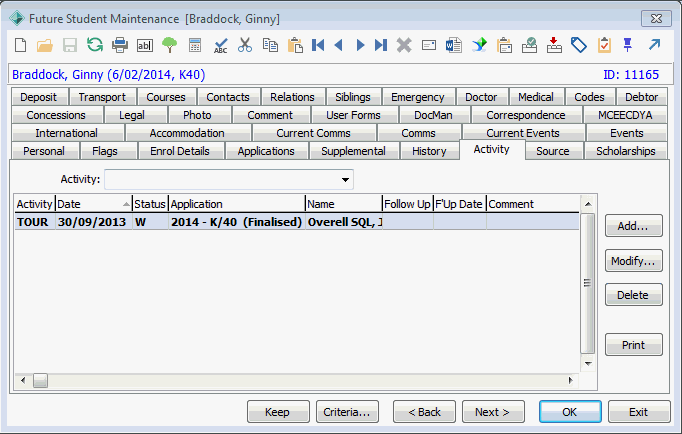Image resolution: width=682 pixels, height=434 pixels.
Task: Click the horizontal scrollbar right arrow
Action: point(571,381)
